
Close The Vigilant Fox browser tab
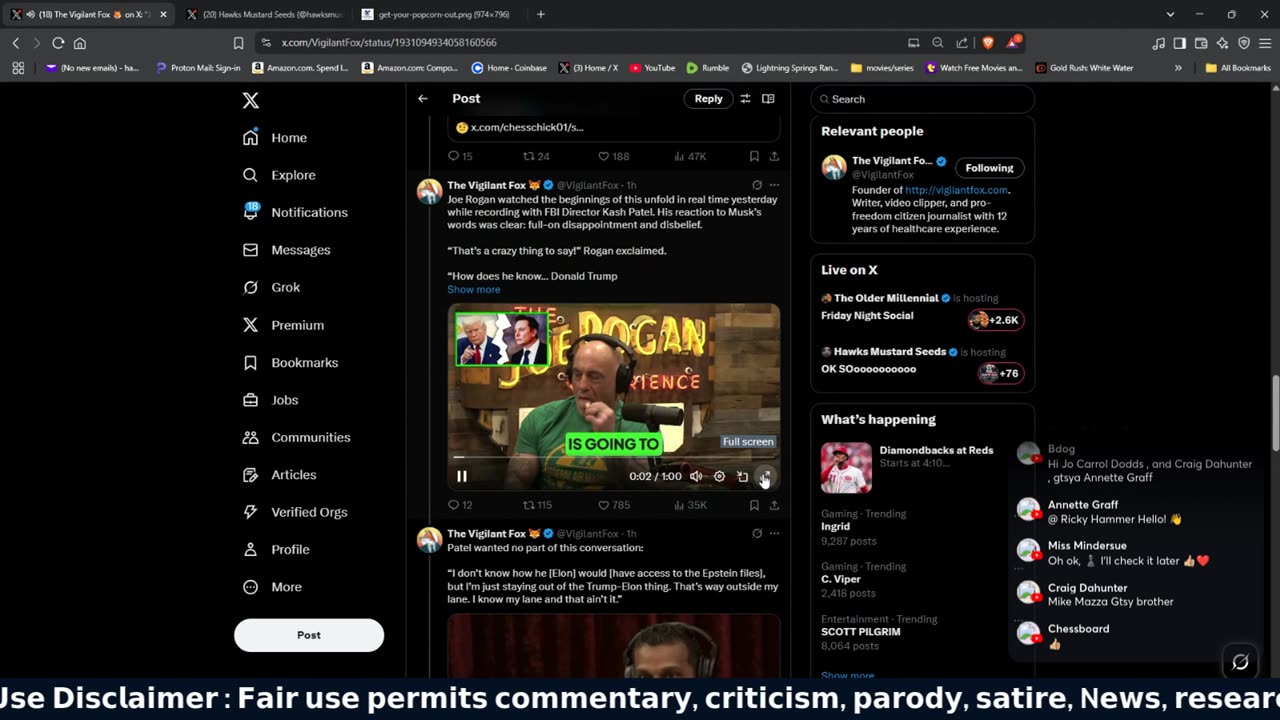coord(163,14)
